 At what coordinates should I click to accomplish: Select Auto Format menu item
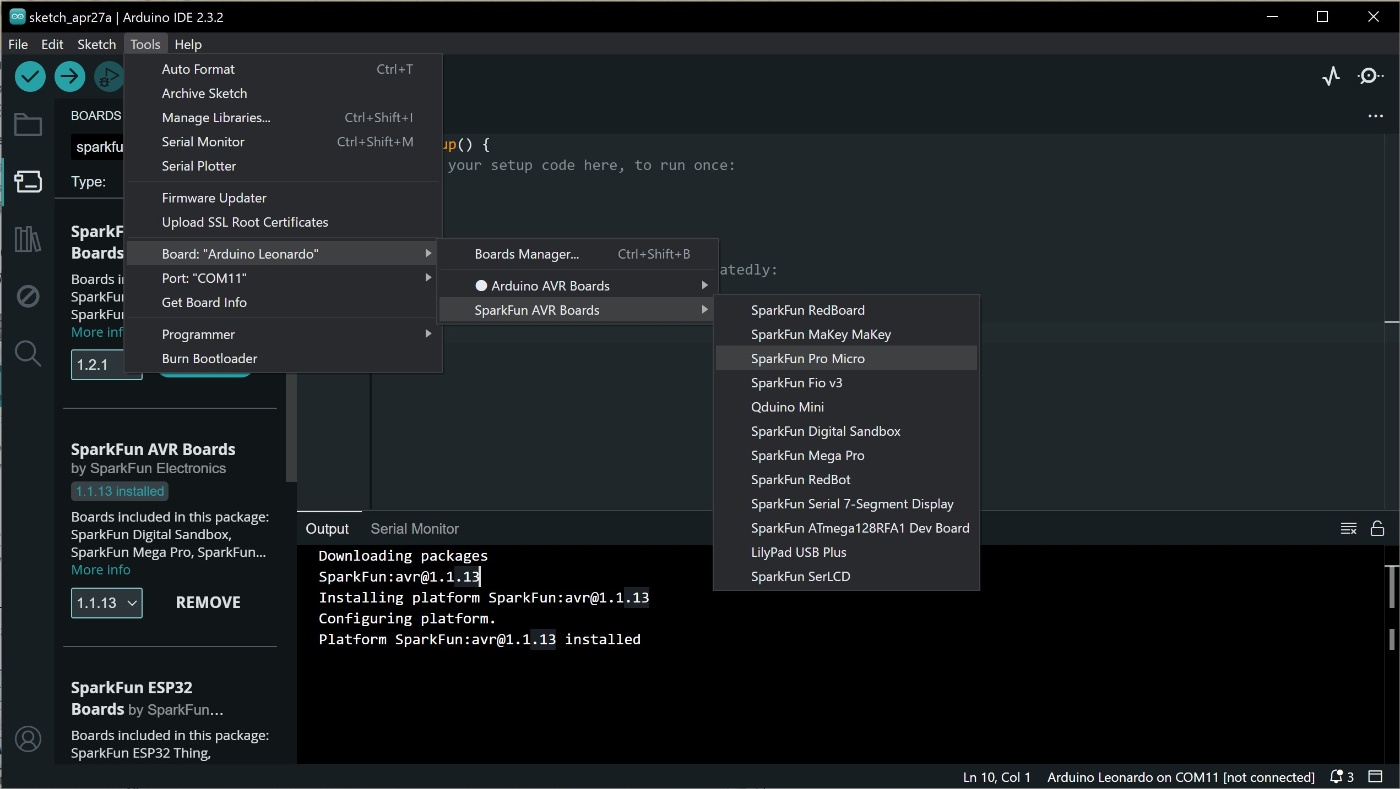[283, 69]
